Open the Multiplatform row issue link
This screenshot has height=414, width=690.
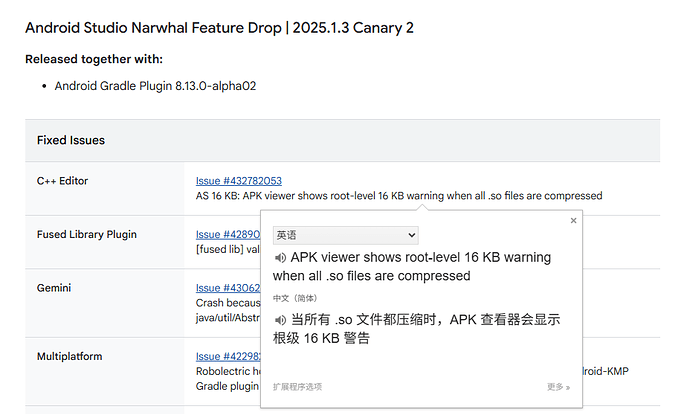227,356
